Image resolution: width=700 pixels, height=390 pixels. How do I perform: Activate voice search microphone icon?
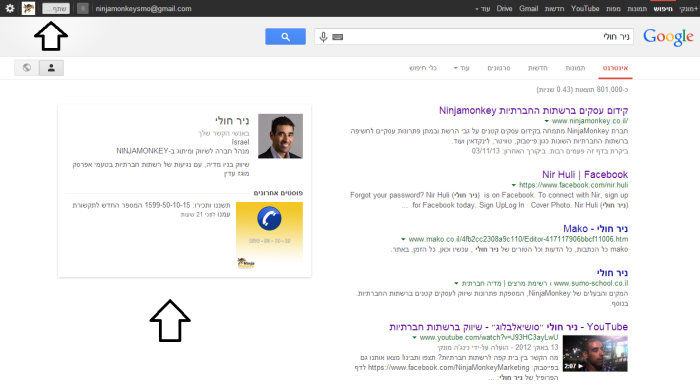point(324,37)
